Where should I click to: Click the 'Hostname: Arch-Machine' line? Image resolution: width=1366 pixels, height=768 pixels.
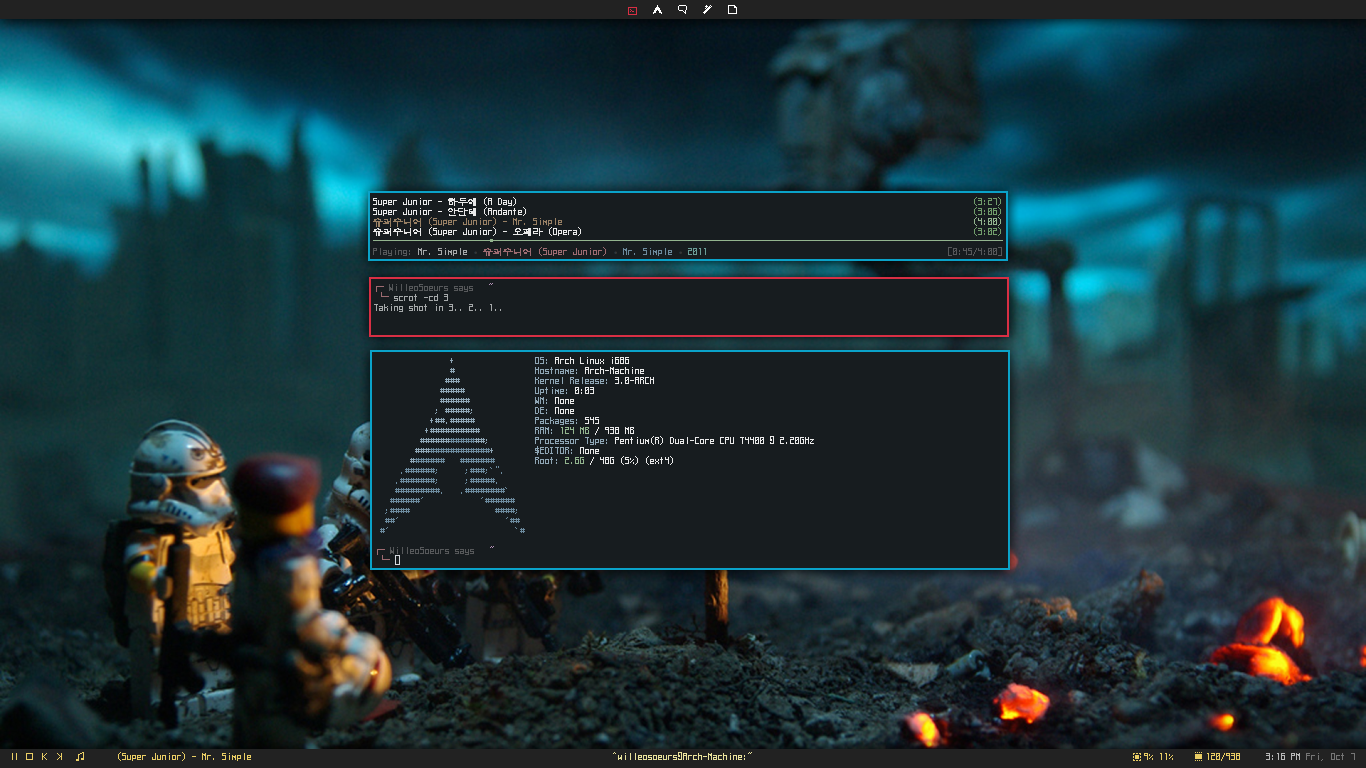590,371
